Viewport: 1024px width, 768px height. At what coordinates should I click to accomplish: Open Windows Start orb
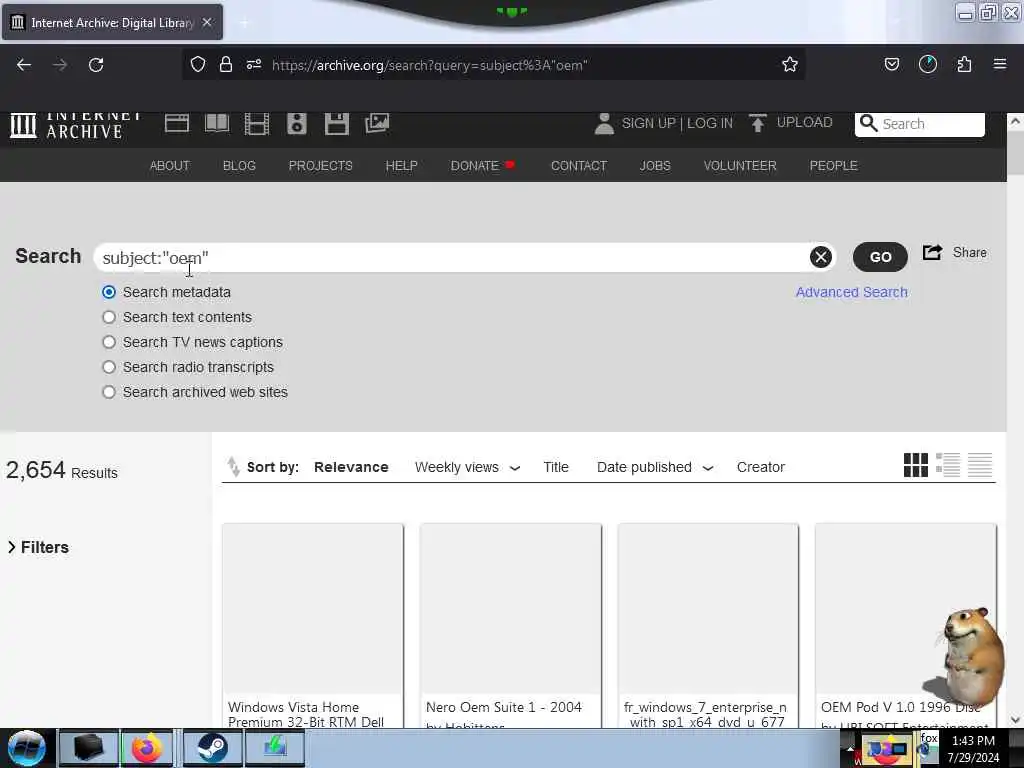pos(26,748)
